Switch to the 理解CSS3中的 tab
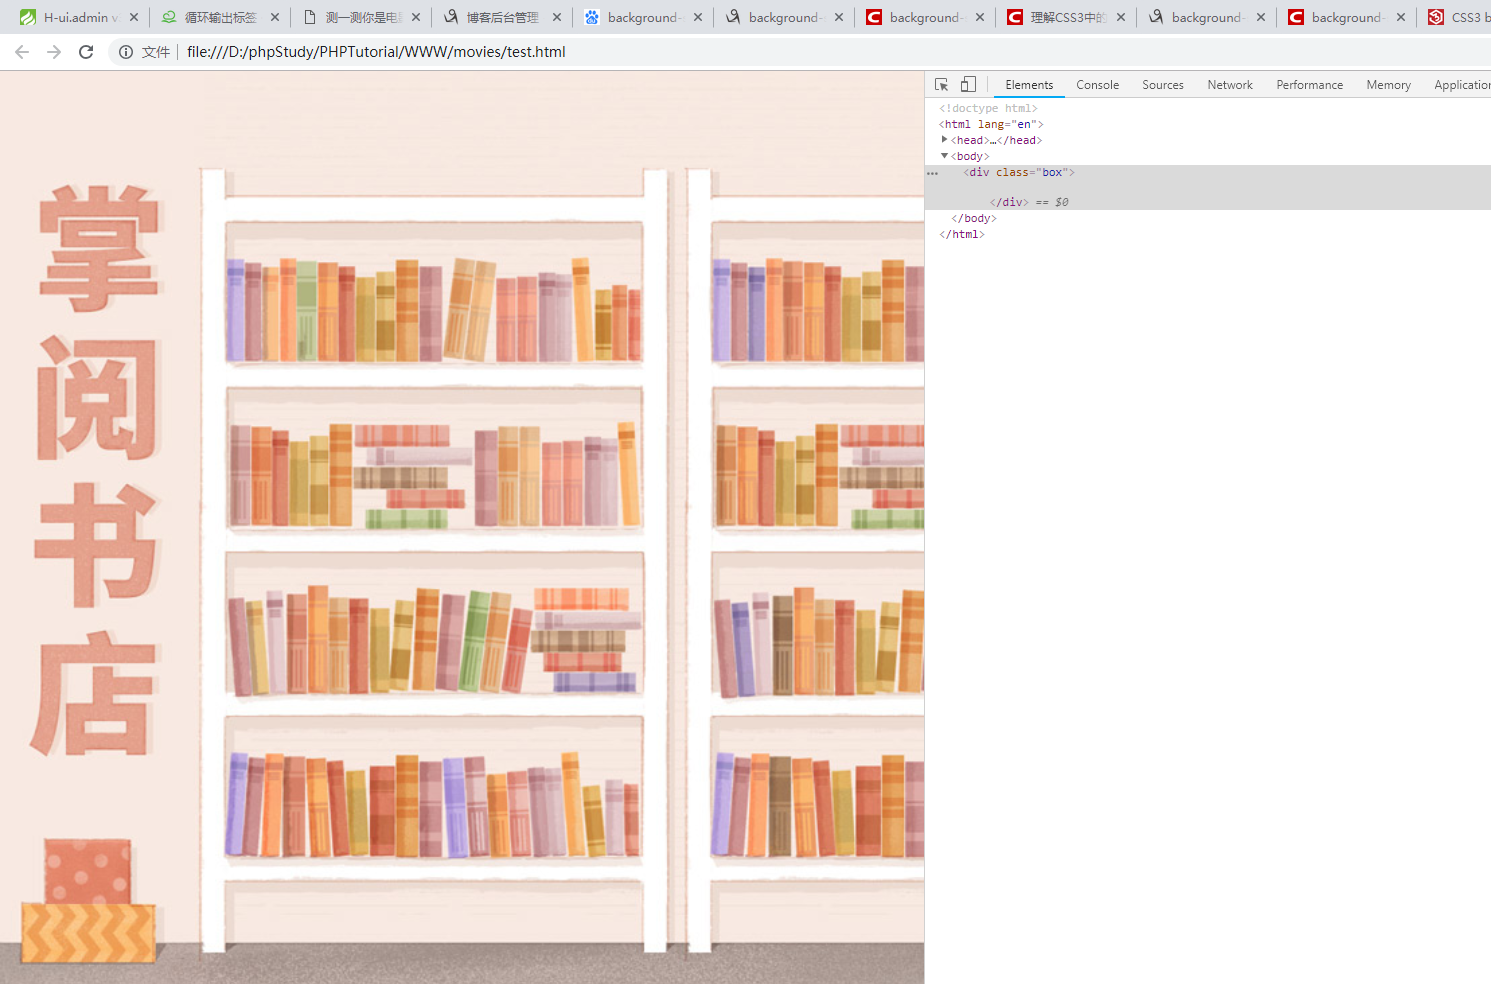The height and width of the screenshot is (984, 1491). point(1066,17)
